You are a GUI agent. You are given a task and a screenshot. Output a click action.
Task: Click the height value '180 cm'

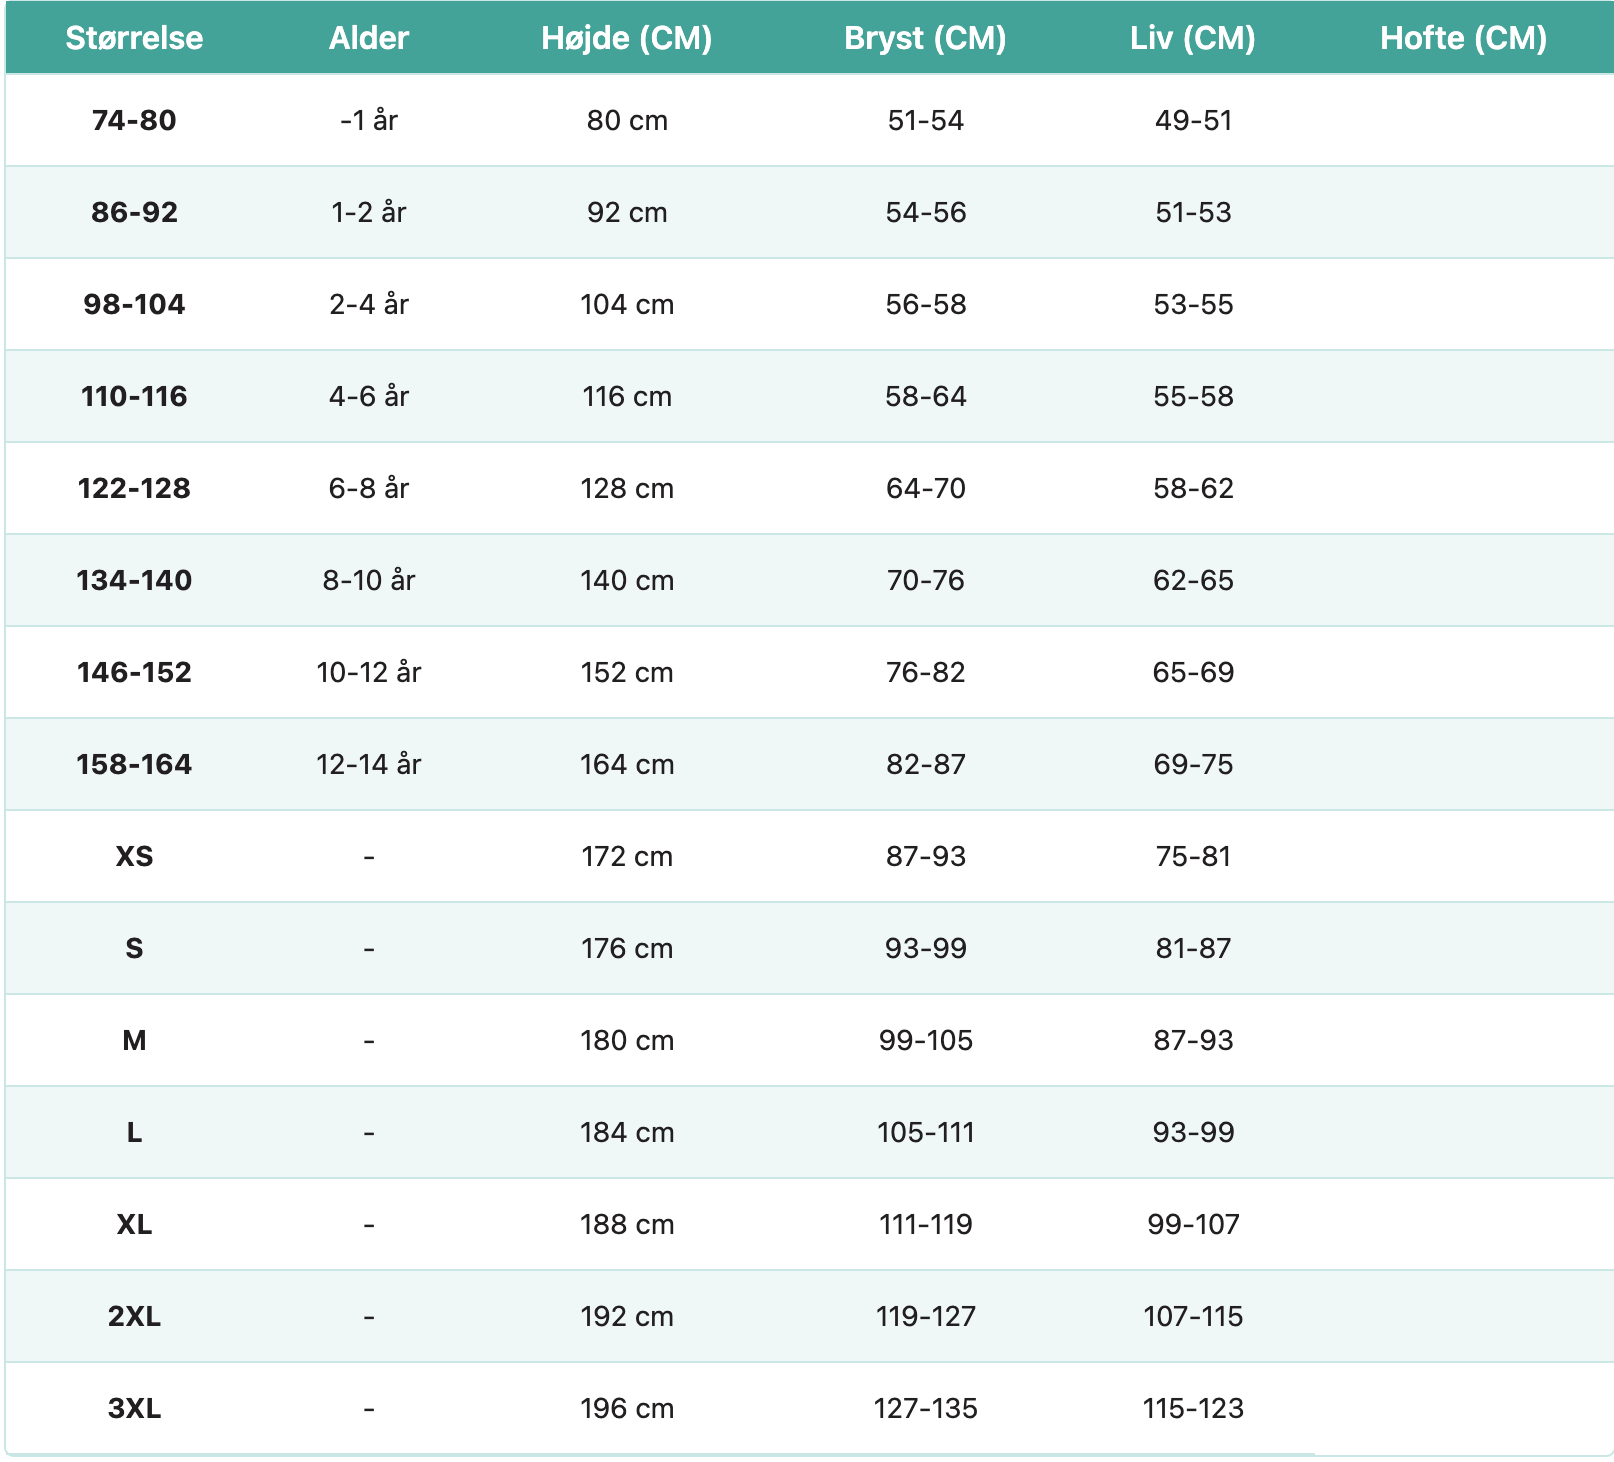tap(627, 1040)
